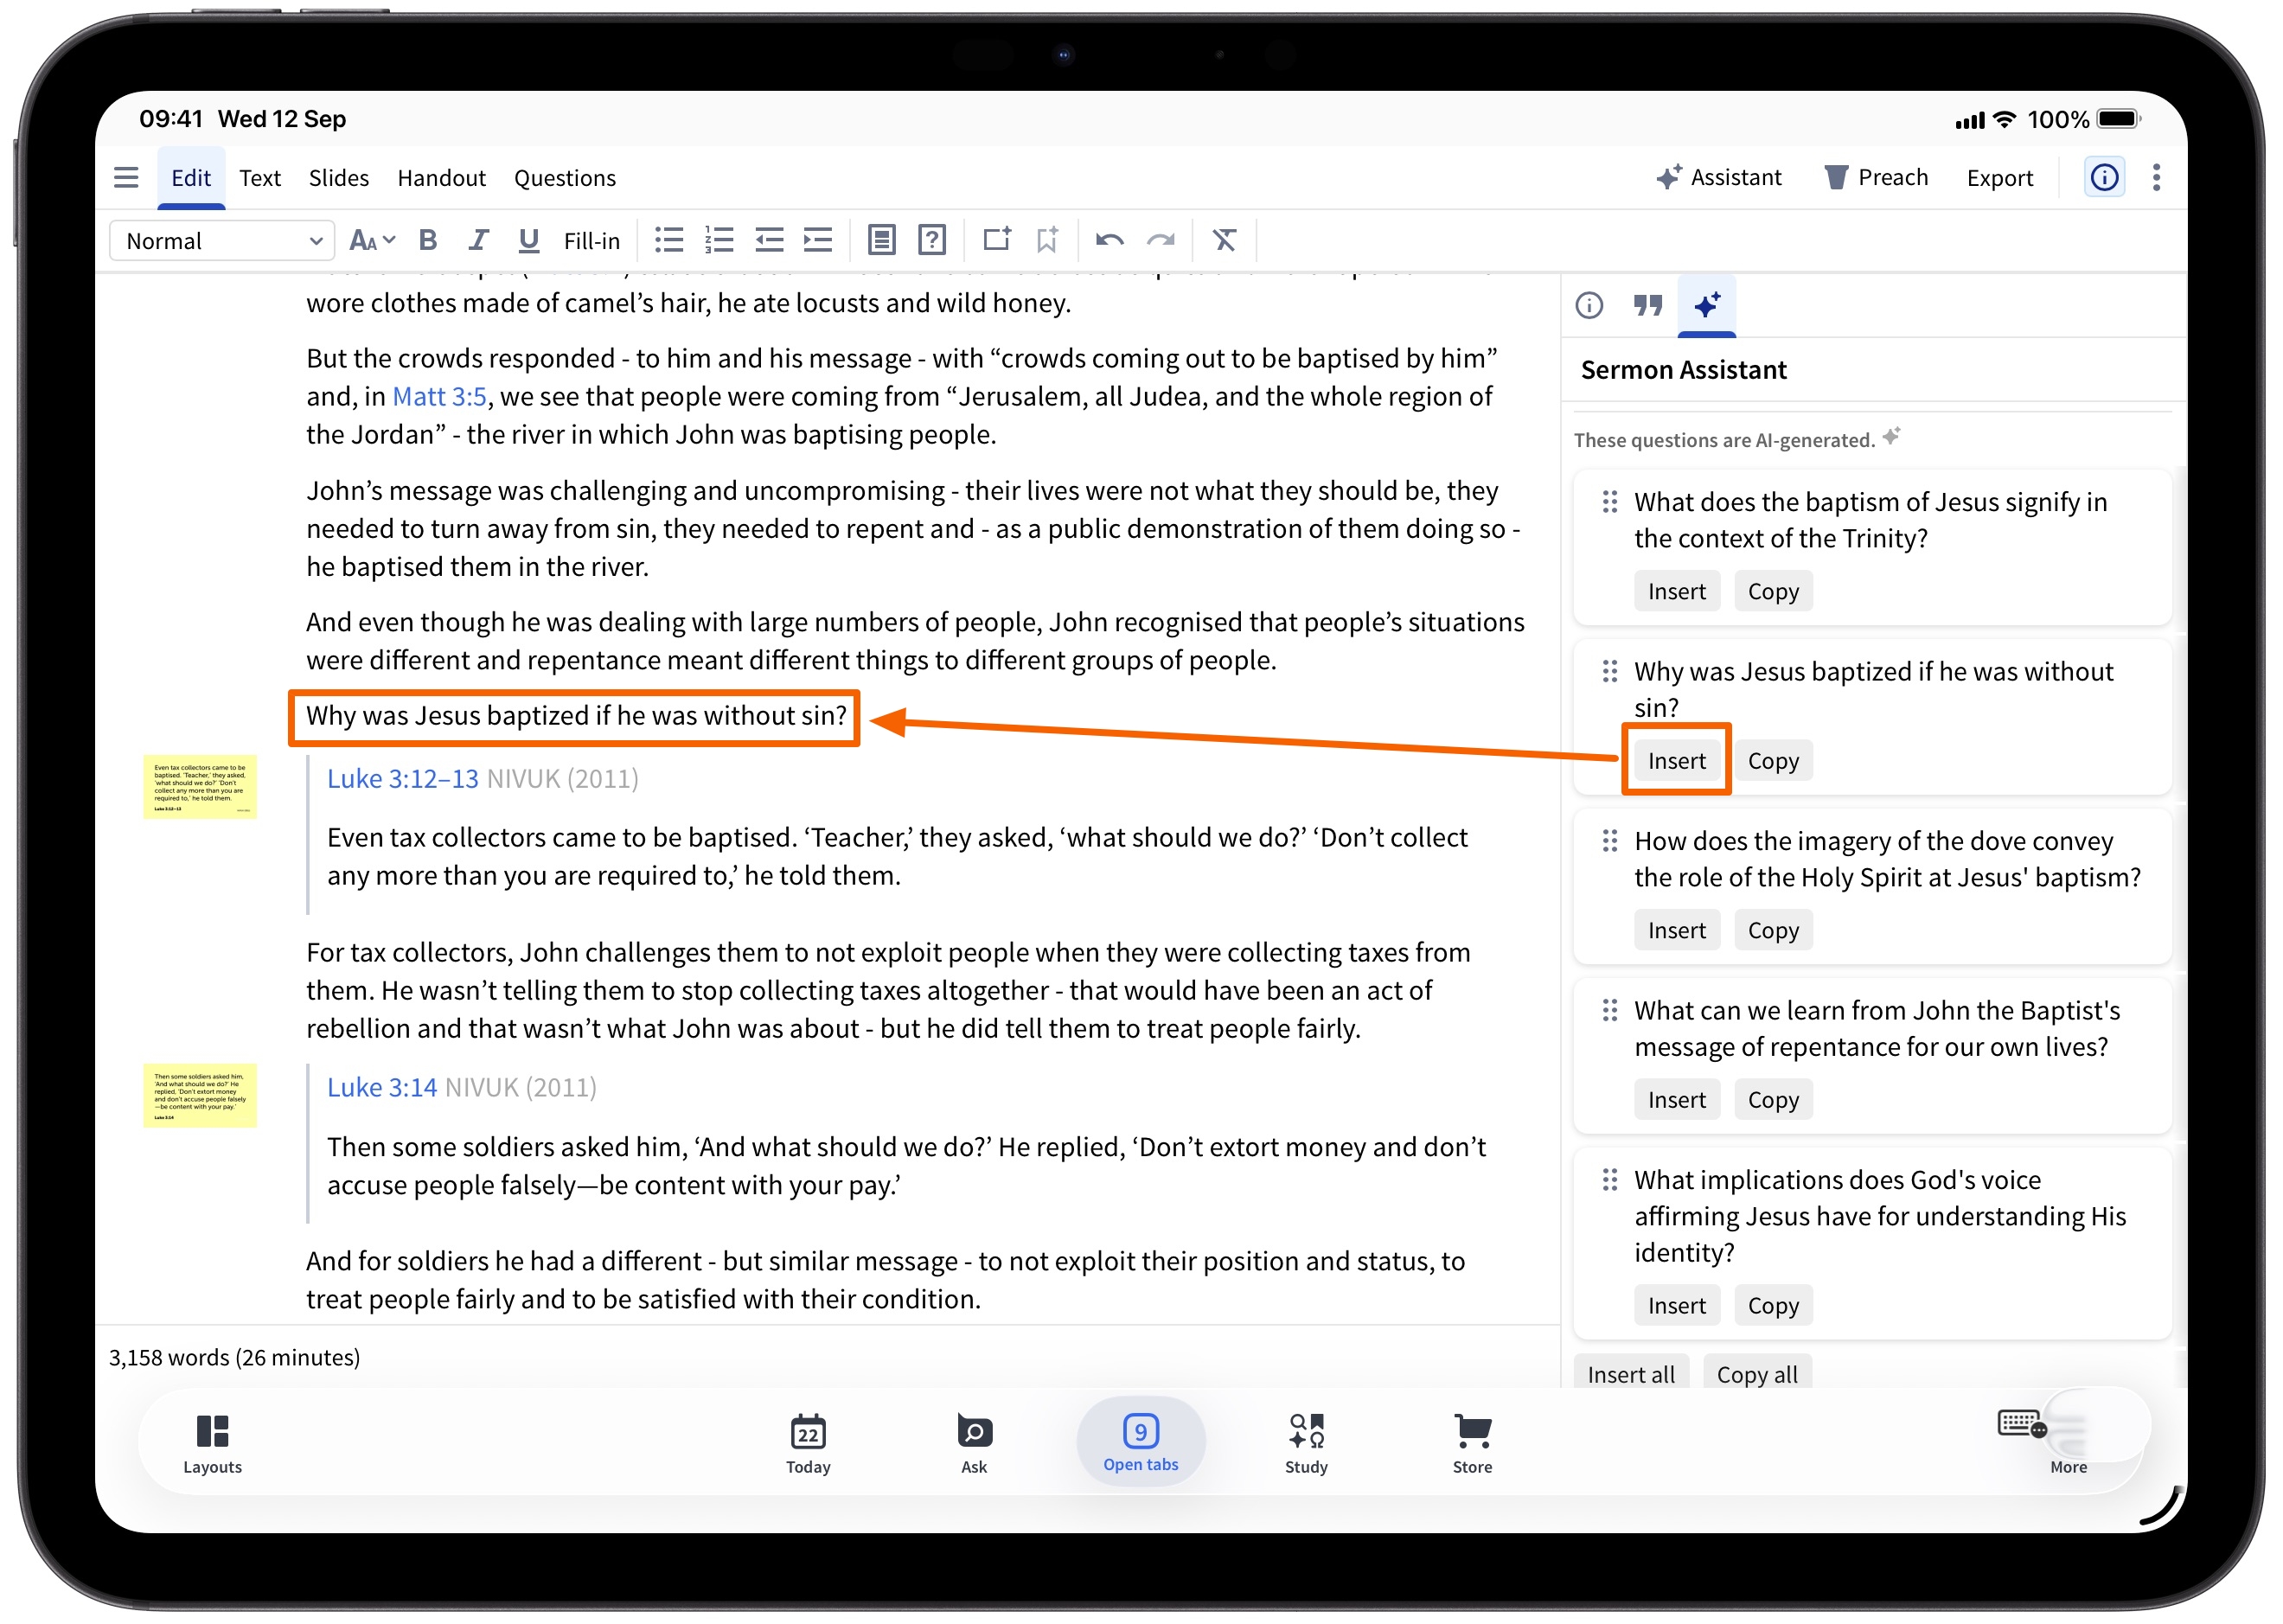Copy the dove imagery question
Screen dimensions: 2283x1624
(1773, 931)
